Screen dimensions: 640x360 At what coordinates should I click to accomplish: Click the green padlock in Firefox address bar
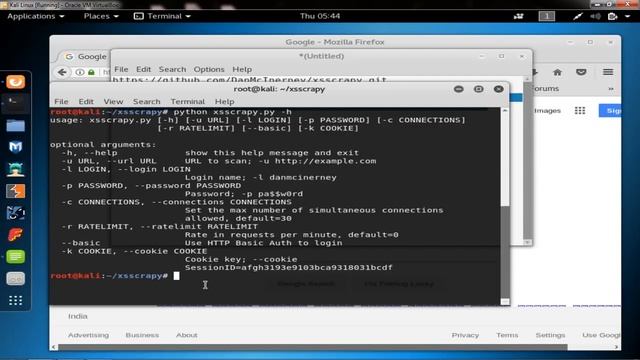click(91, 72)
